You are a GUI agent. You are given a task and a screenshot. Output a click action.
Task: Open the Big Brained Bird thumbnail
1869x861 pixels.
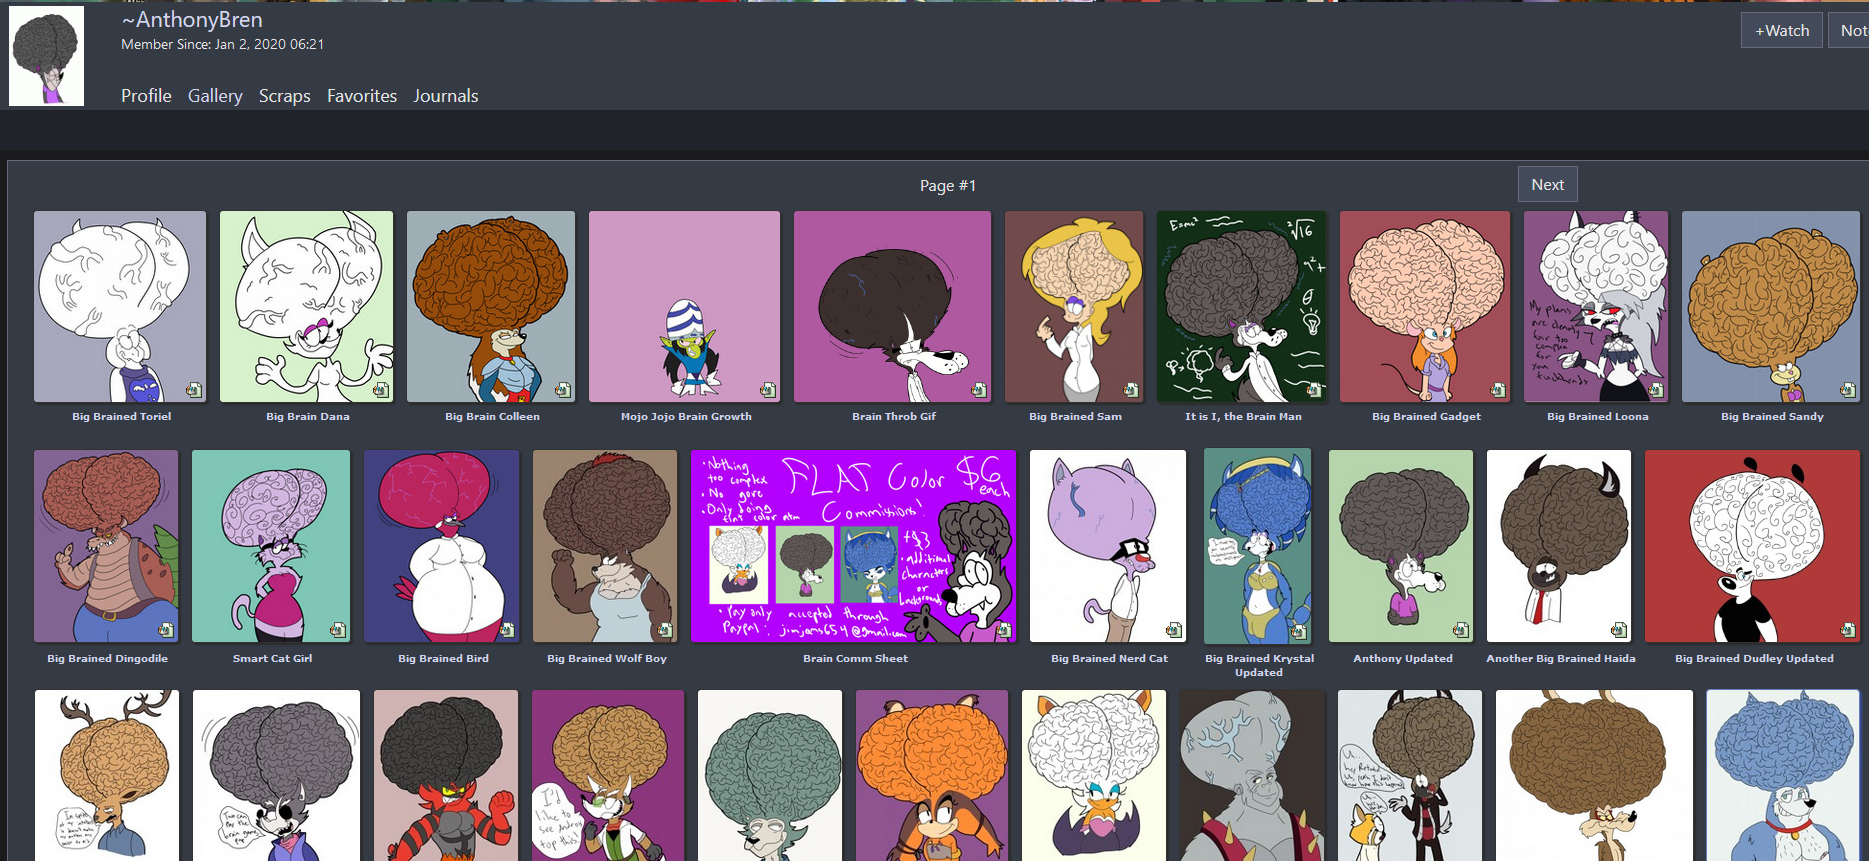(442, 546)
